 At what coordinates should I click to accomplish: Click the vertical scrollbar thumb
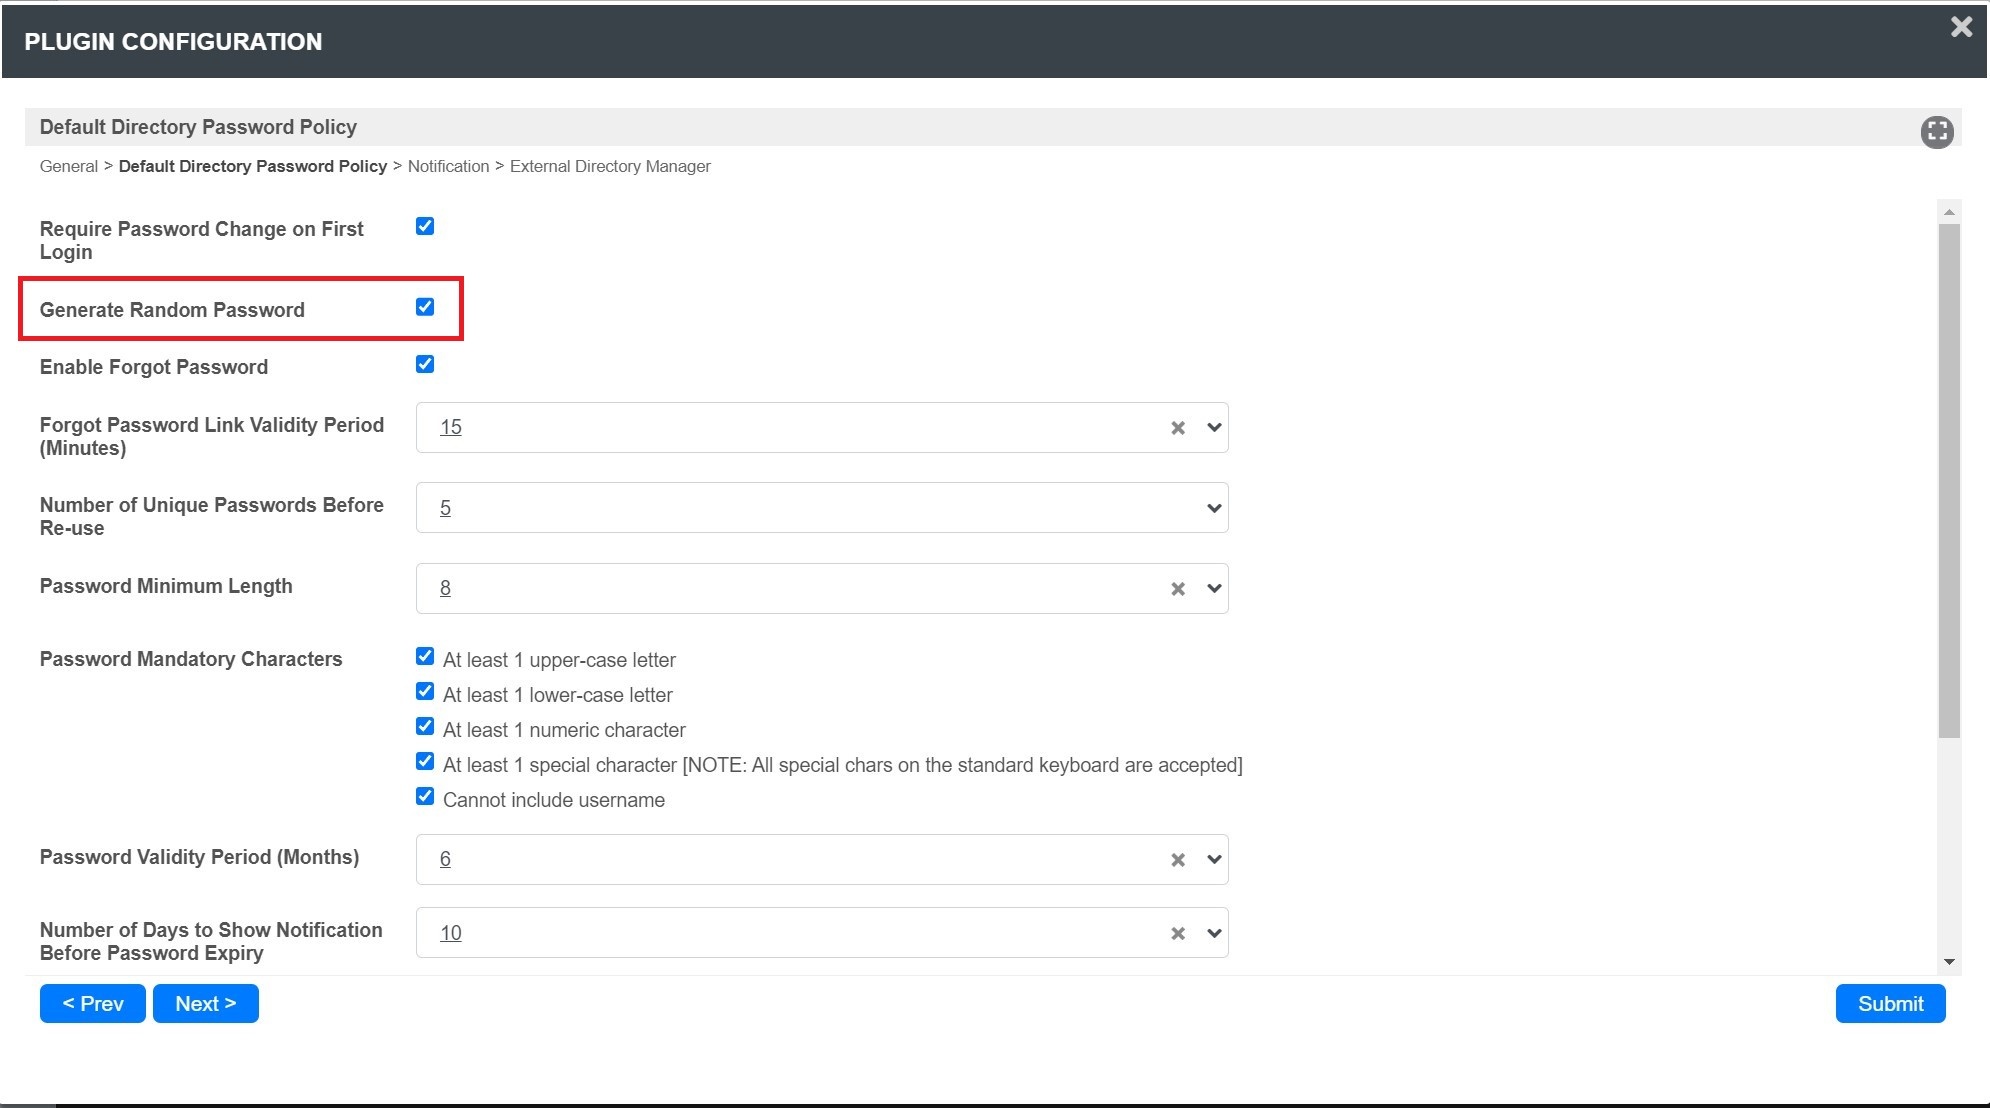coord(1948,480)
